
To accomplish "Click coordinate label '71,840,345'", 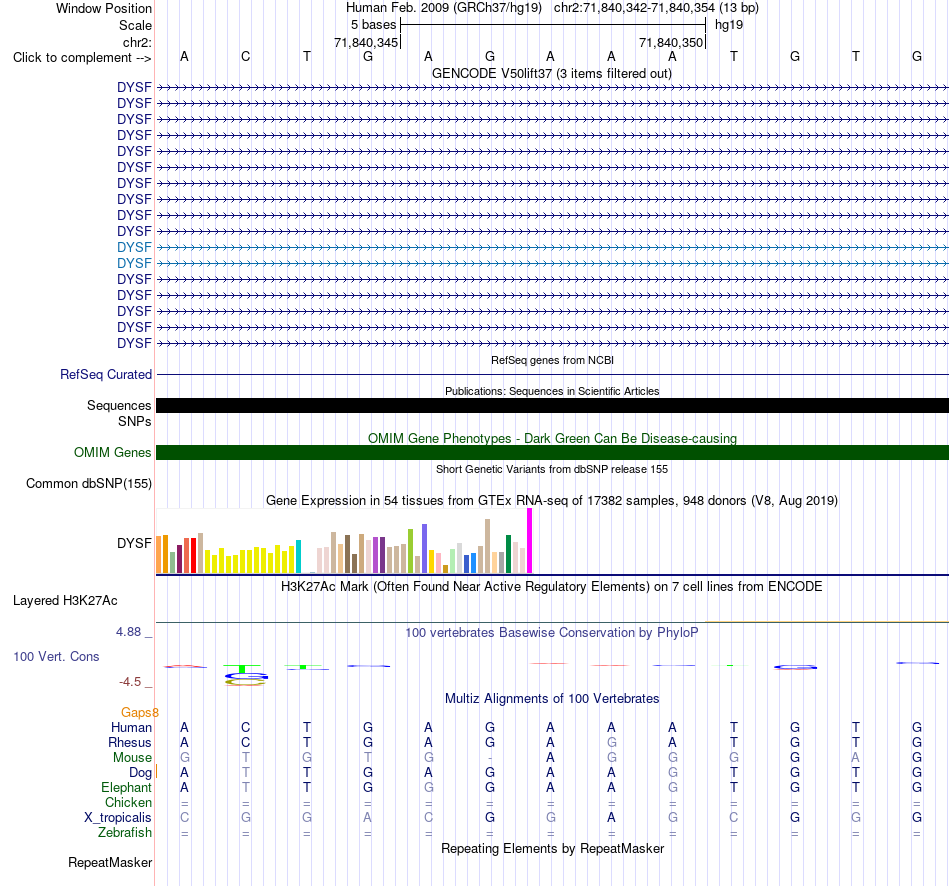I will click(366, 42).
